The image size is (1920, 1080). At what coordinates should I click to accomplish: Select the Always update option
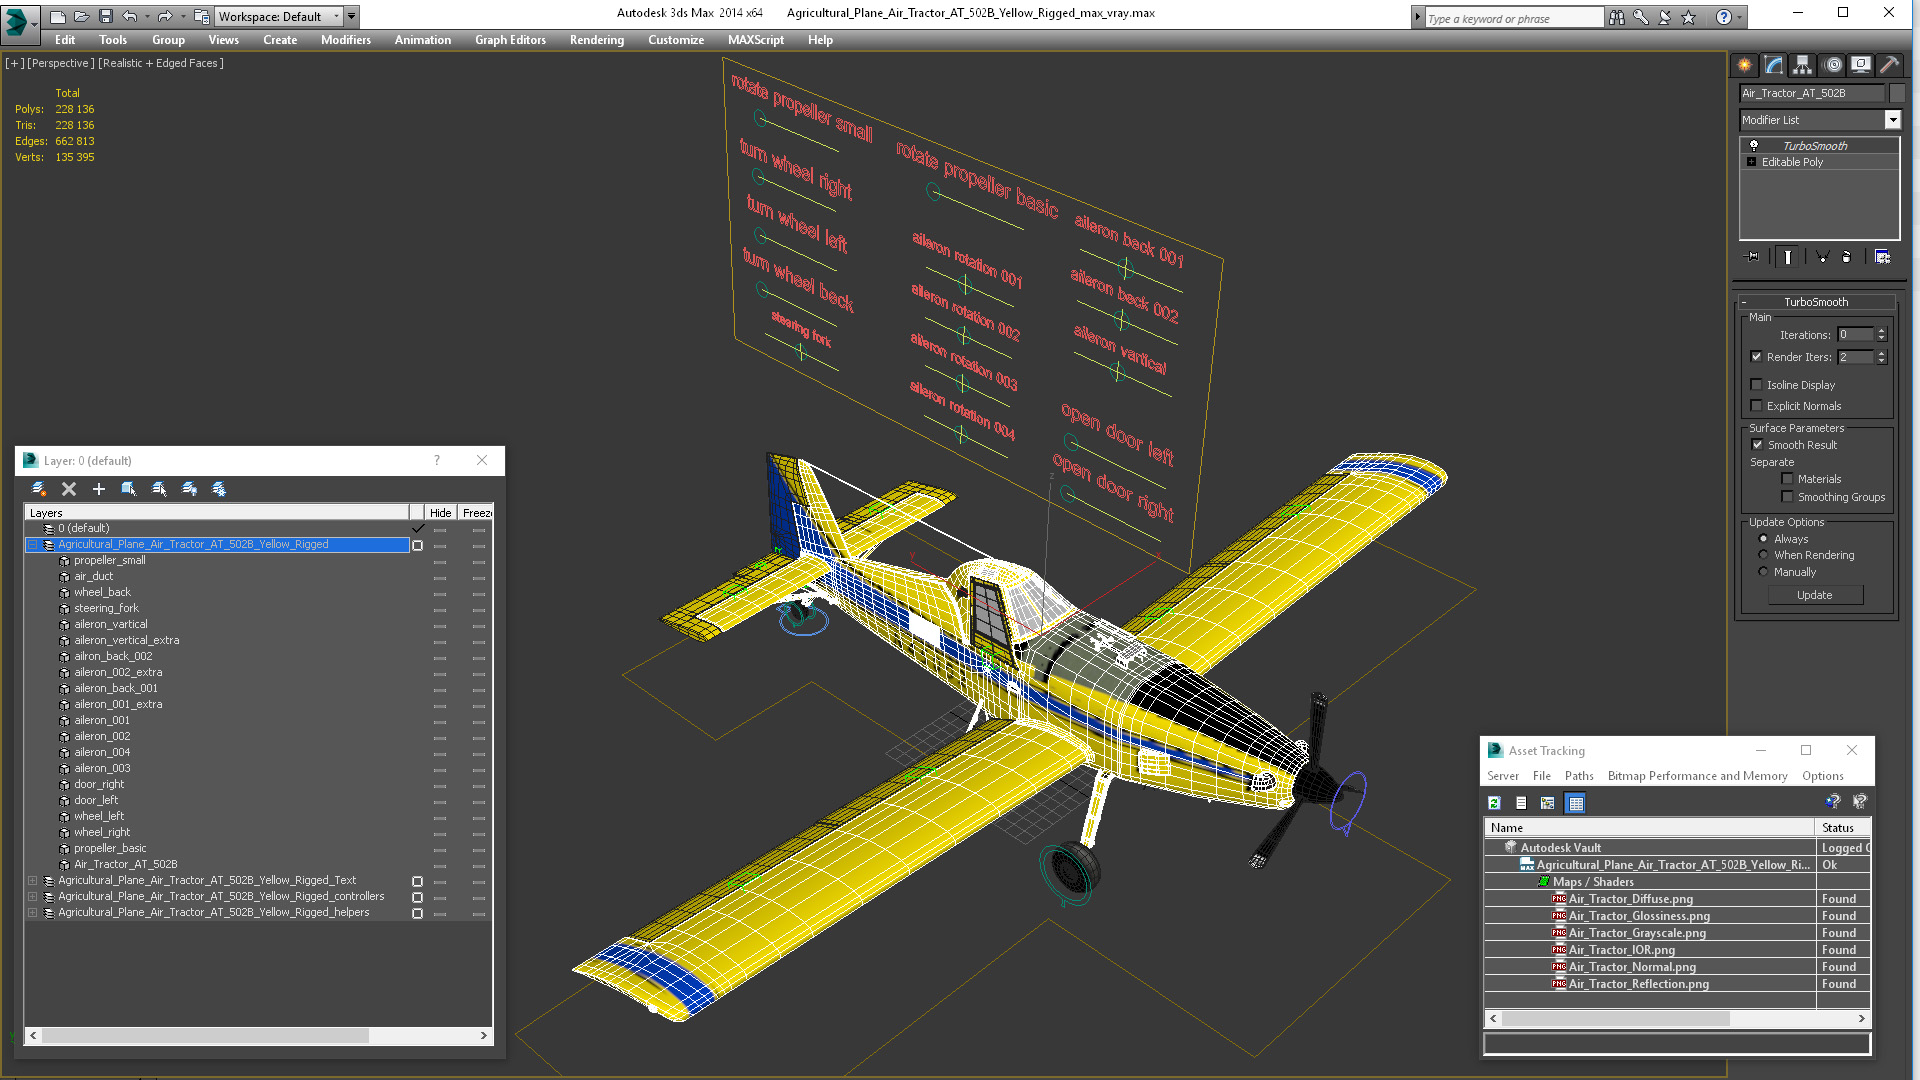tap(1764, 539)
